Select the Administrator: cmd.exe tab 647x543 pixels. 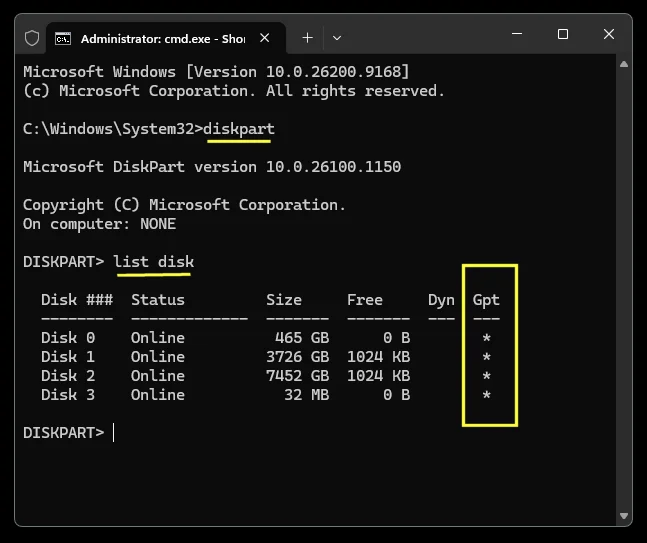point(166,38)
